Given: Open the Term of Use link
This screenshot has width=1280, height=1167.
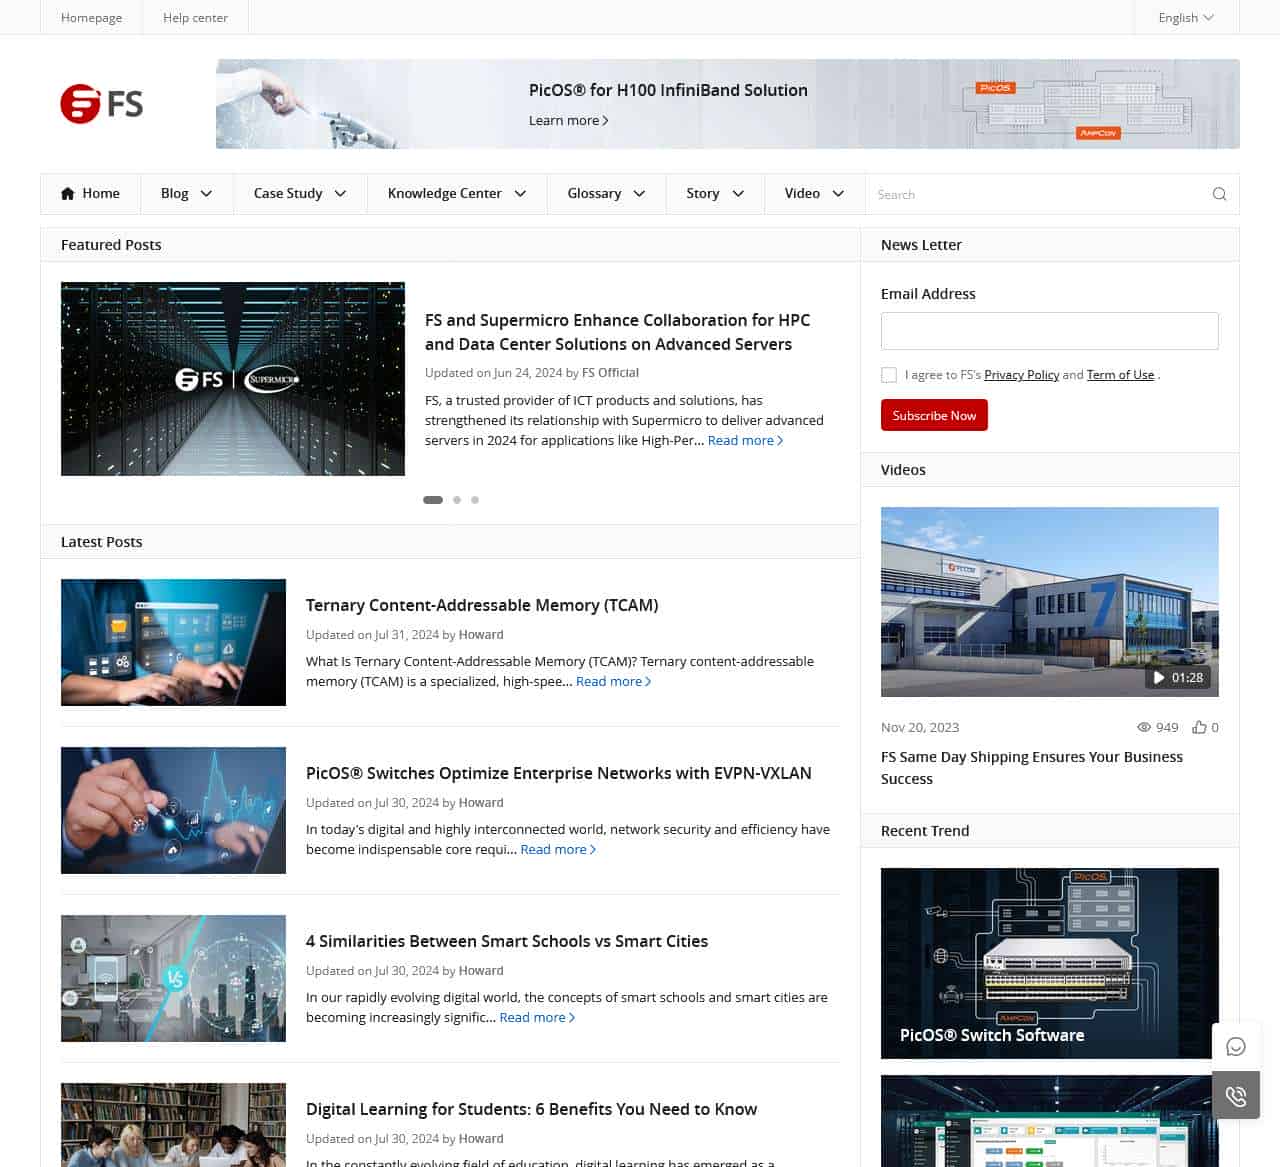Looking at the screenshot, I should [x=1120, y=375].
